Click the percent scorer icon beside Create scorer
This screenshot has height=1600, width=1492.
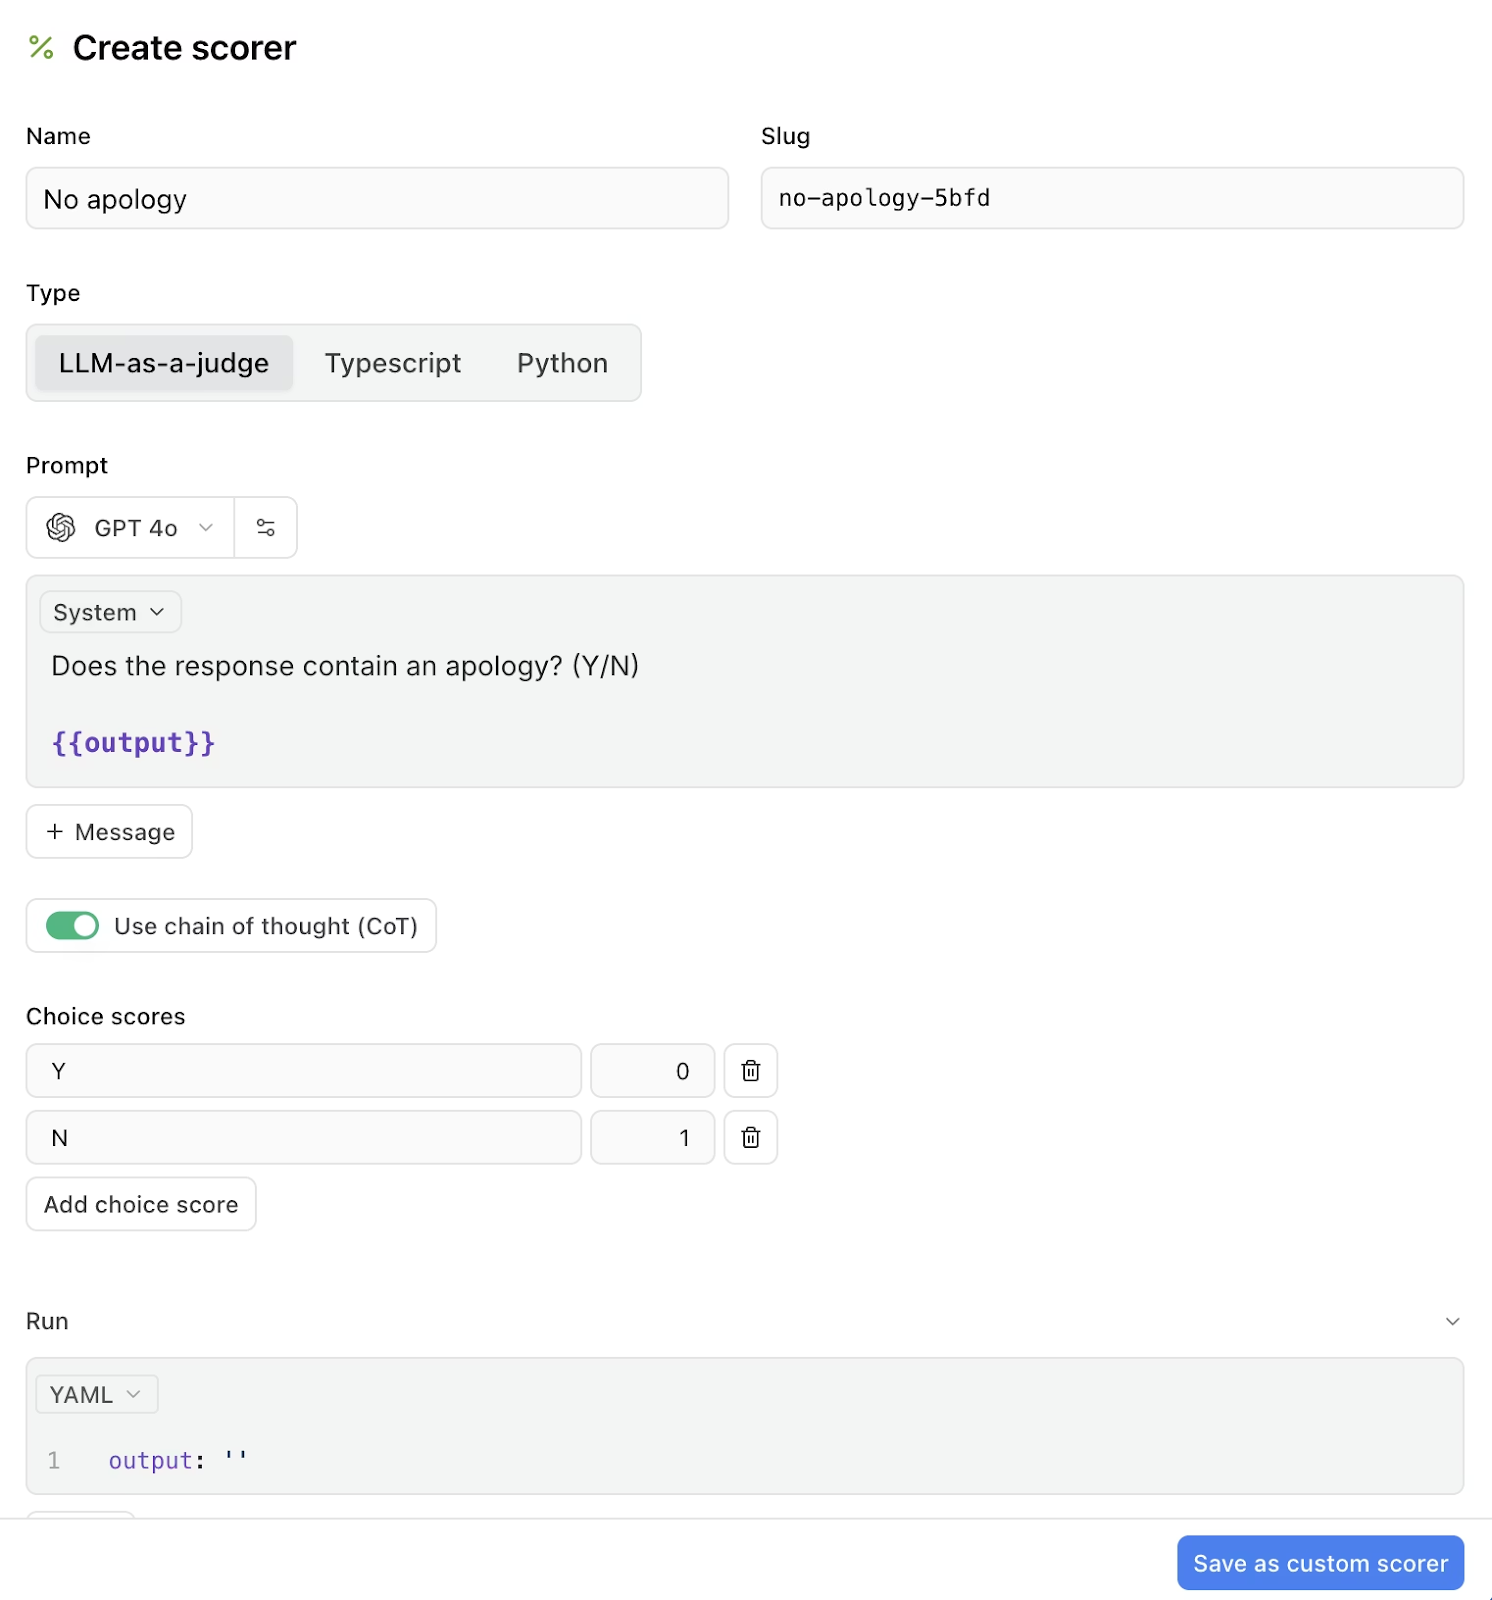[x=40, y=47]
